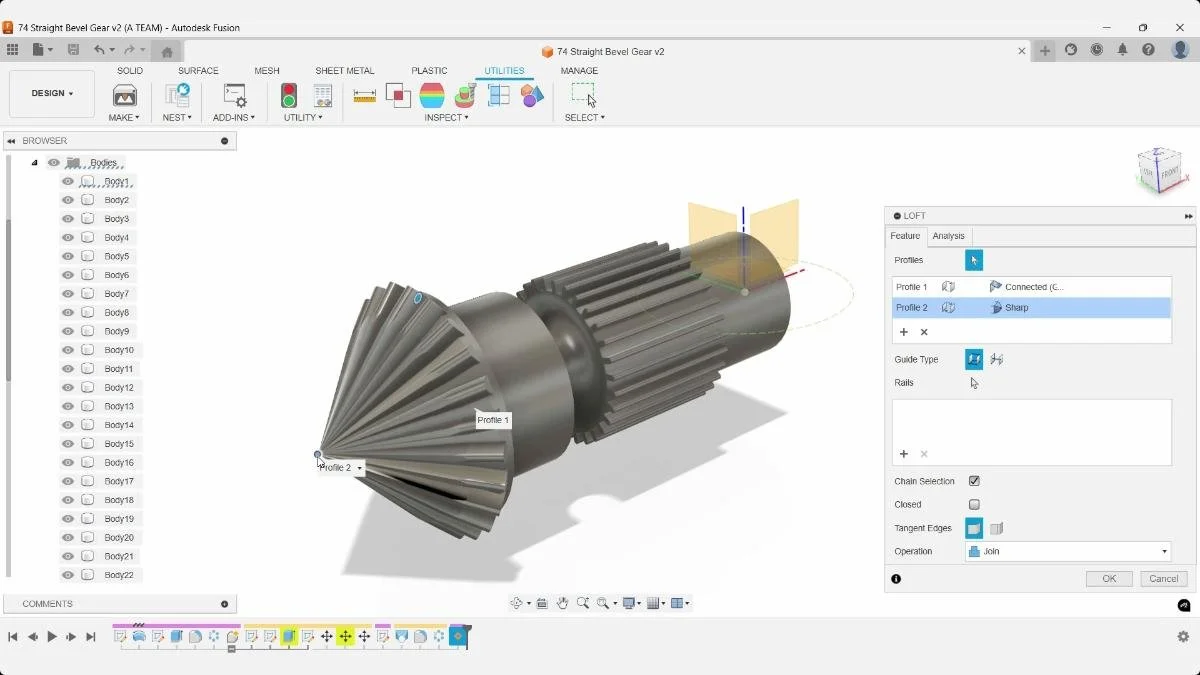The image size is (1200, 675).
Task: Select Rails guide type button
Action: [974, 359]
